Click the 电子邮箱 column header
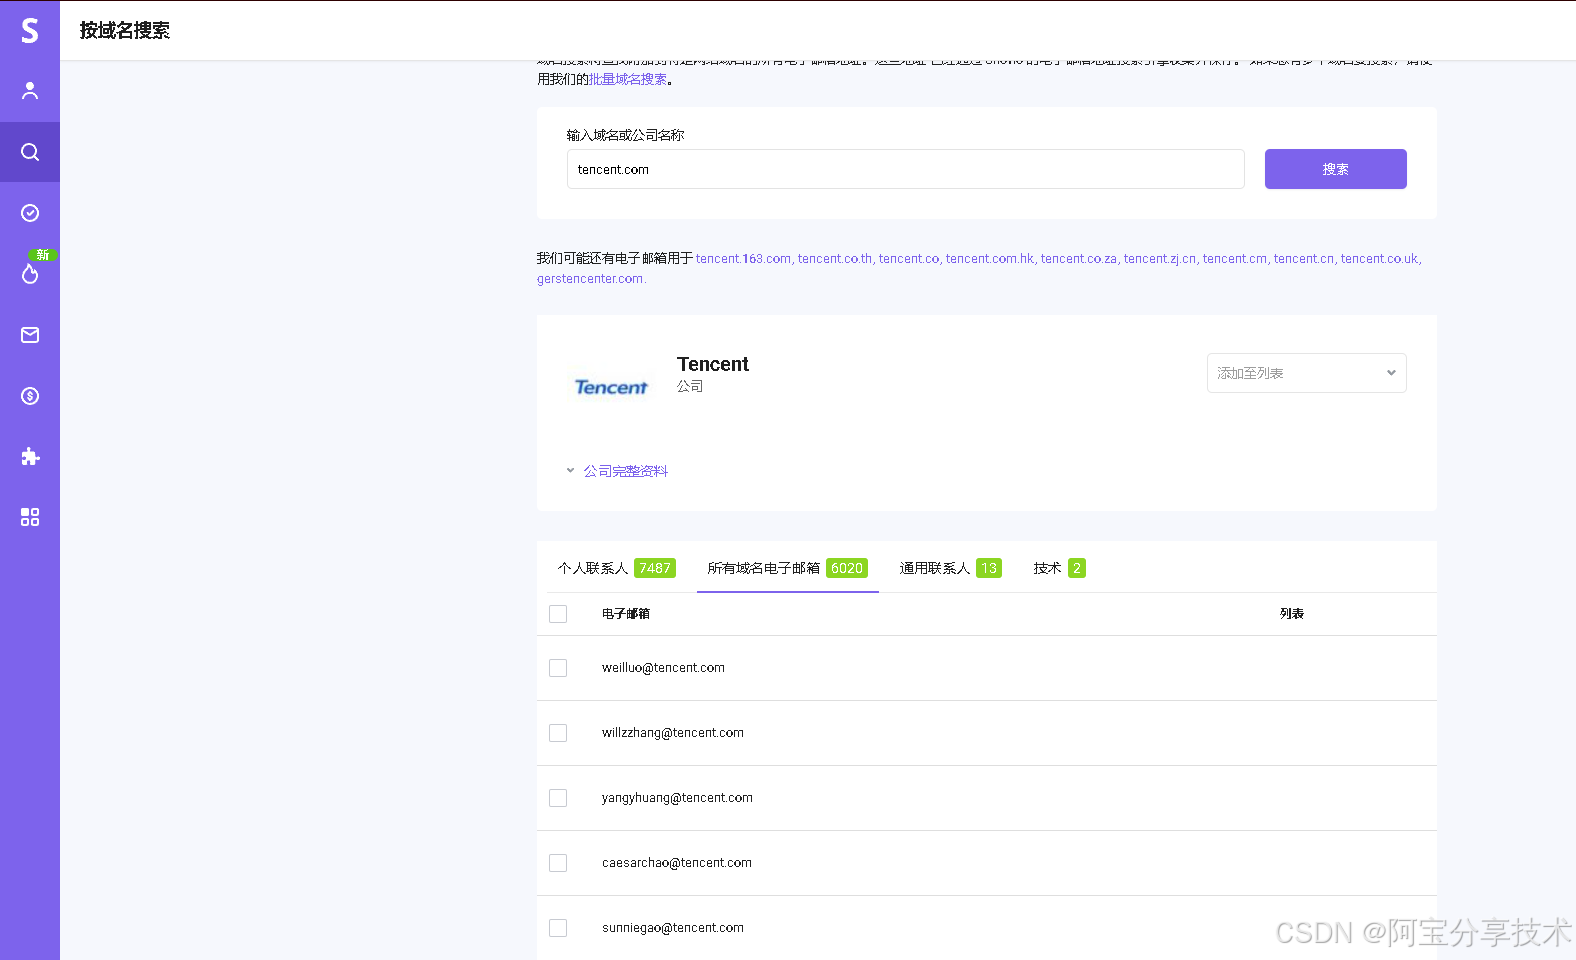This screenshot has height=960, width=1576. [626, 614]
